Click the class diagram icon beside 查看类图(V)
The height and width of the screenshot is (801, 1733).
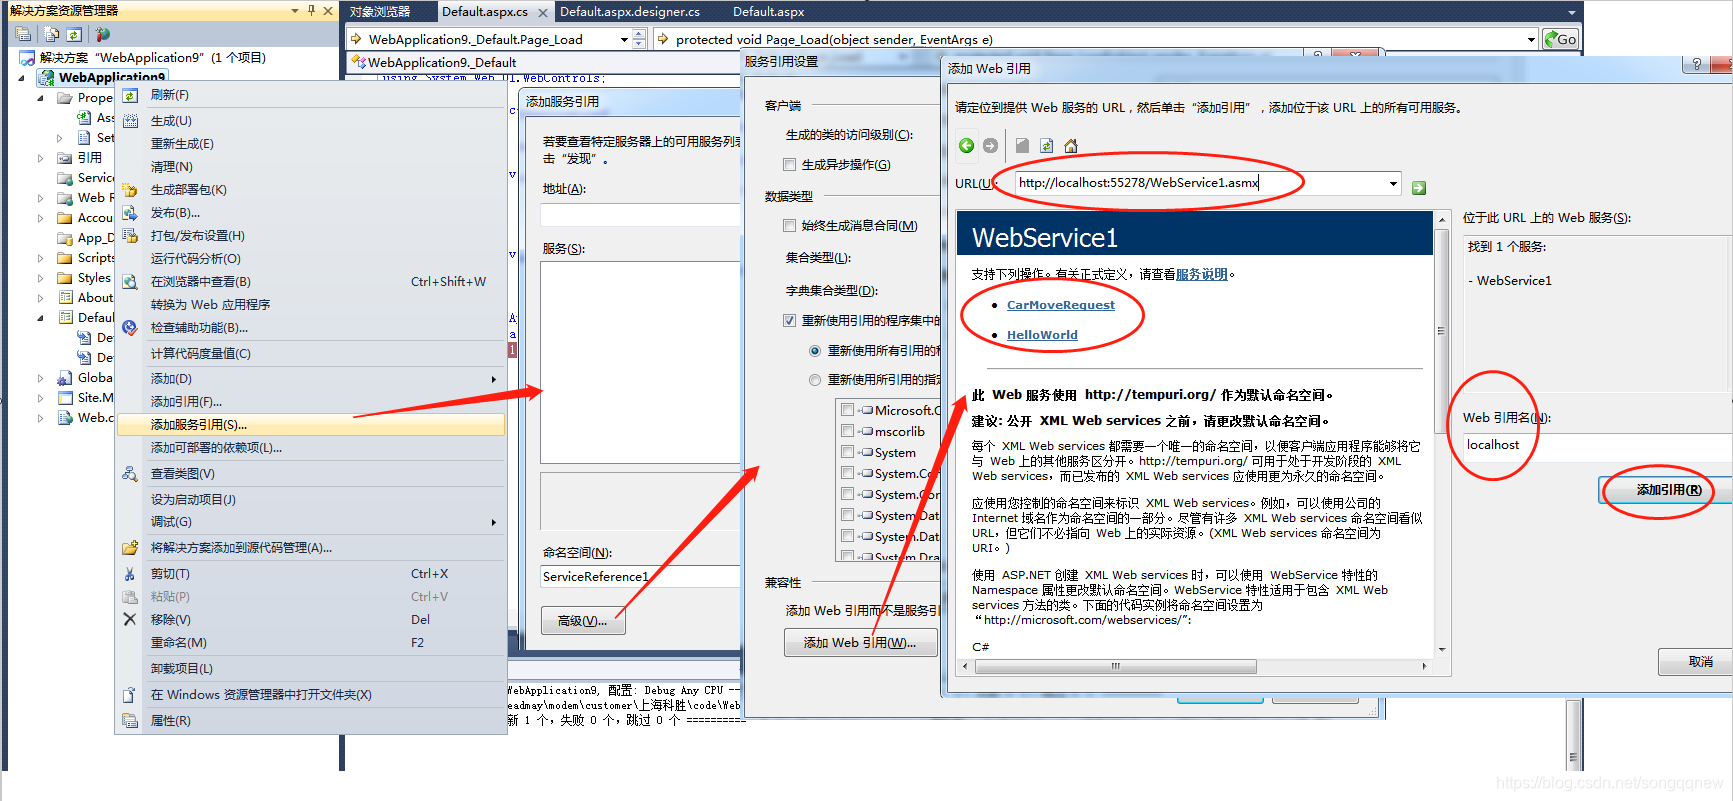pyautogui.click(x=130, y=474)
